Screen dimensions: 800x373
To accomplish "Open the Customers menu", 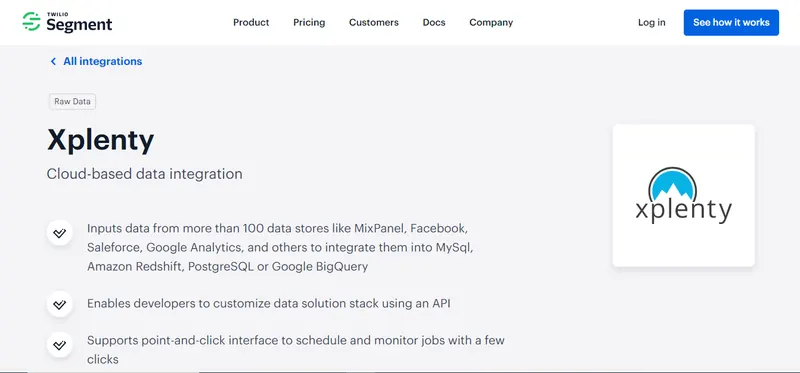I will (373, 22).
